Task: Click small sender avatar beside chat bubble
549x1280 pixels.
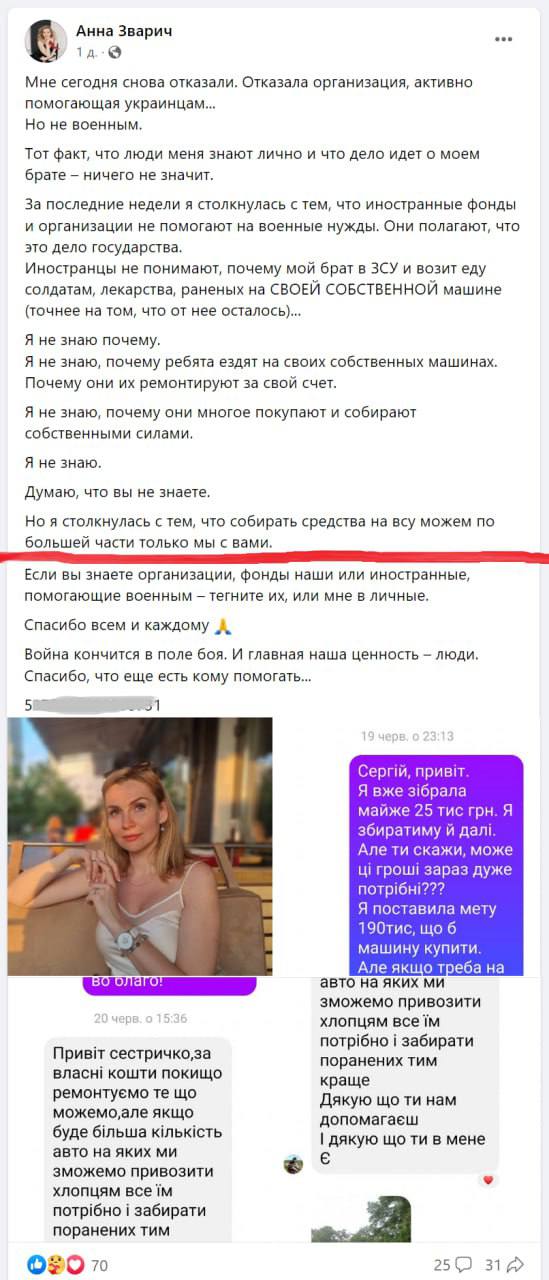Action: point(293,1164)
